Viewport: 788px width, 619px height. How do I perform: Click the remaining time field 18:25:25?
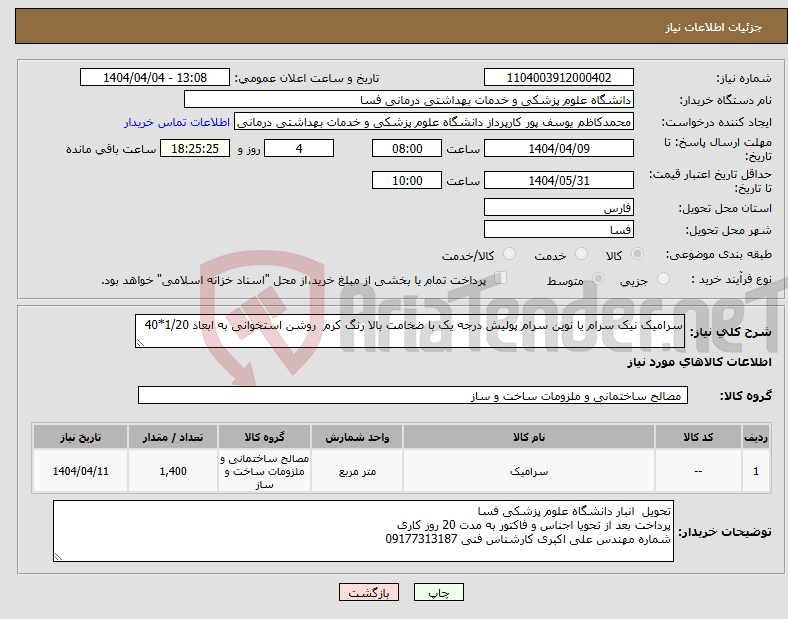[195, 148]
